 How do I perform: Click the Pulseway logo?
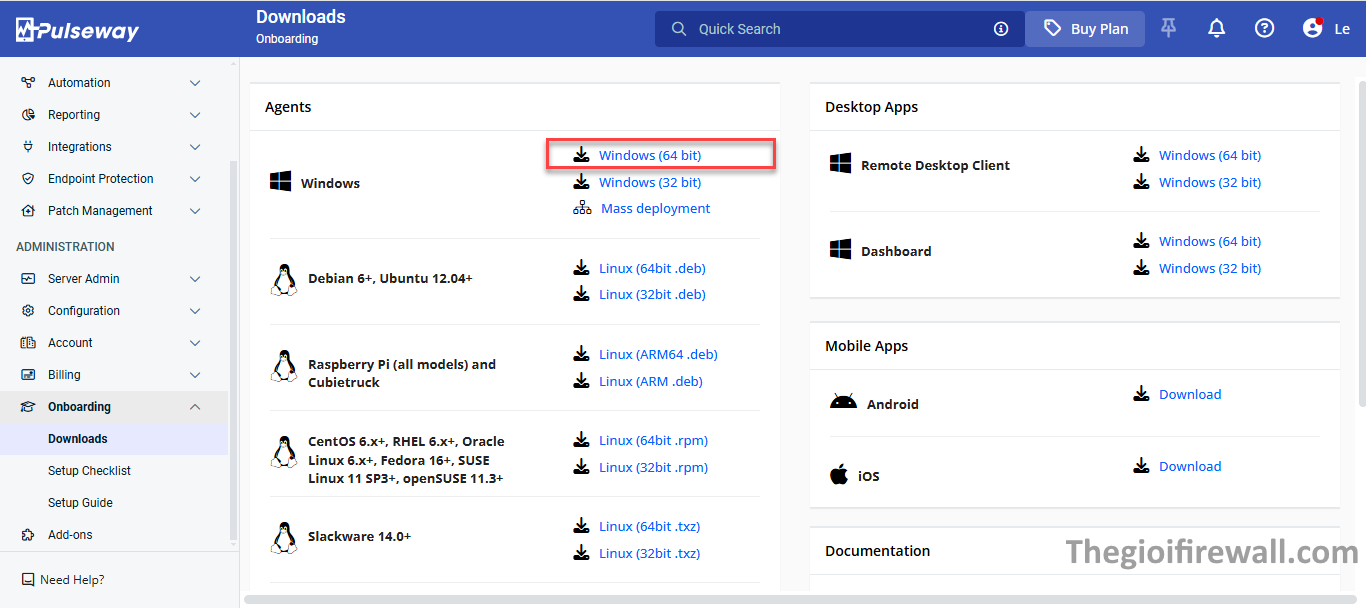77,30
